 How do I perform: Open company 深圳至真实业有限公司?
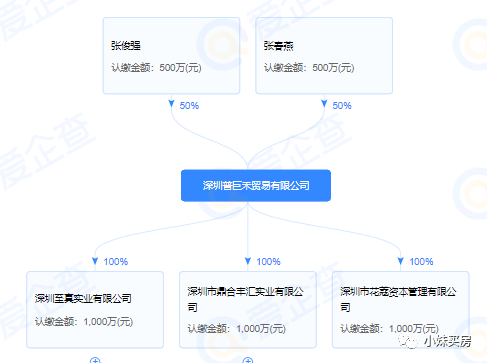pyautogui.click(x=83, y=298)
